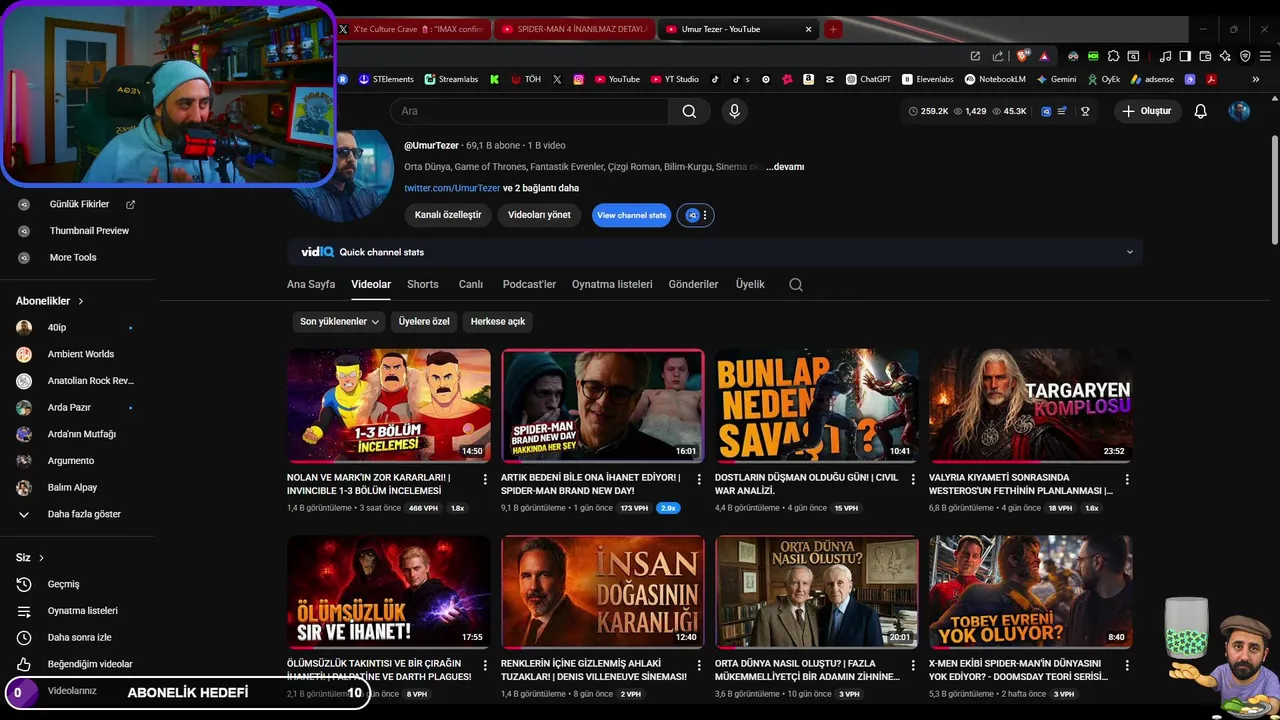Click the Brave Shields lion icon
The image size is (1280, 720).
(x=1024, y=56)
